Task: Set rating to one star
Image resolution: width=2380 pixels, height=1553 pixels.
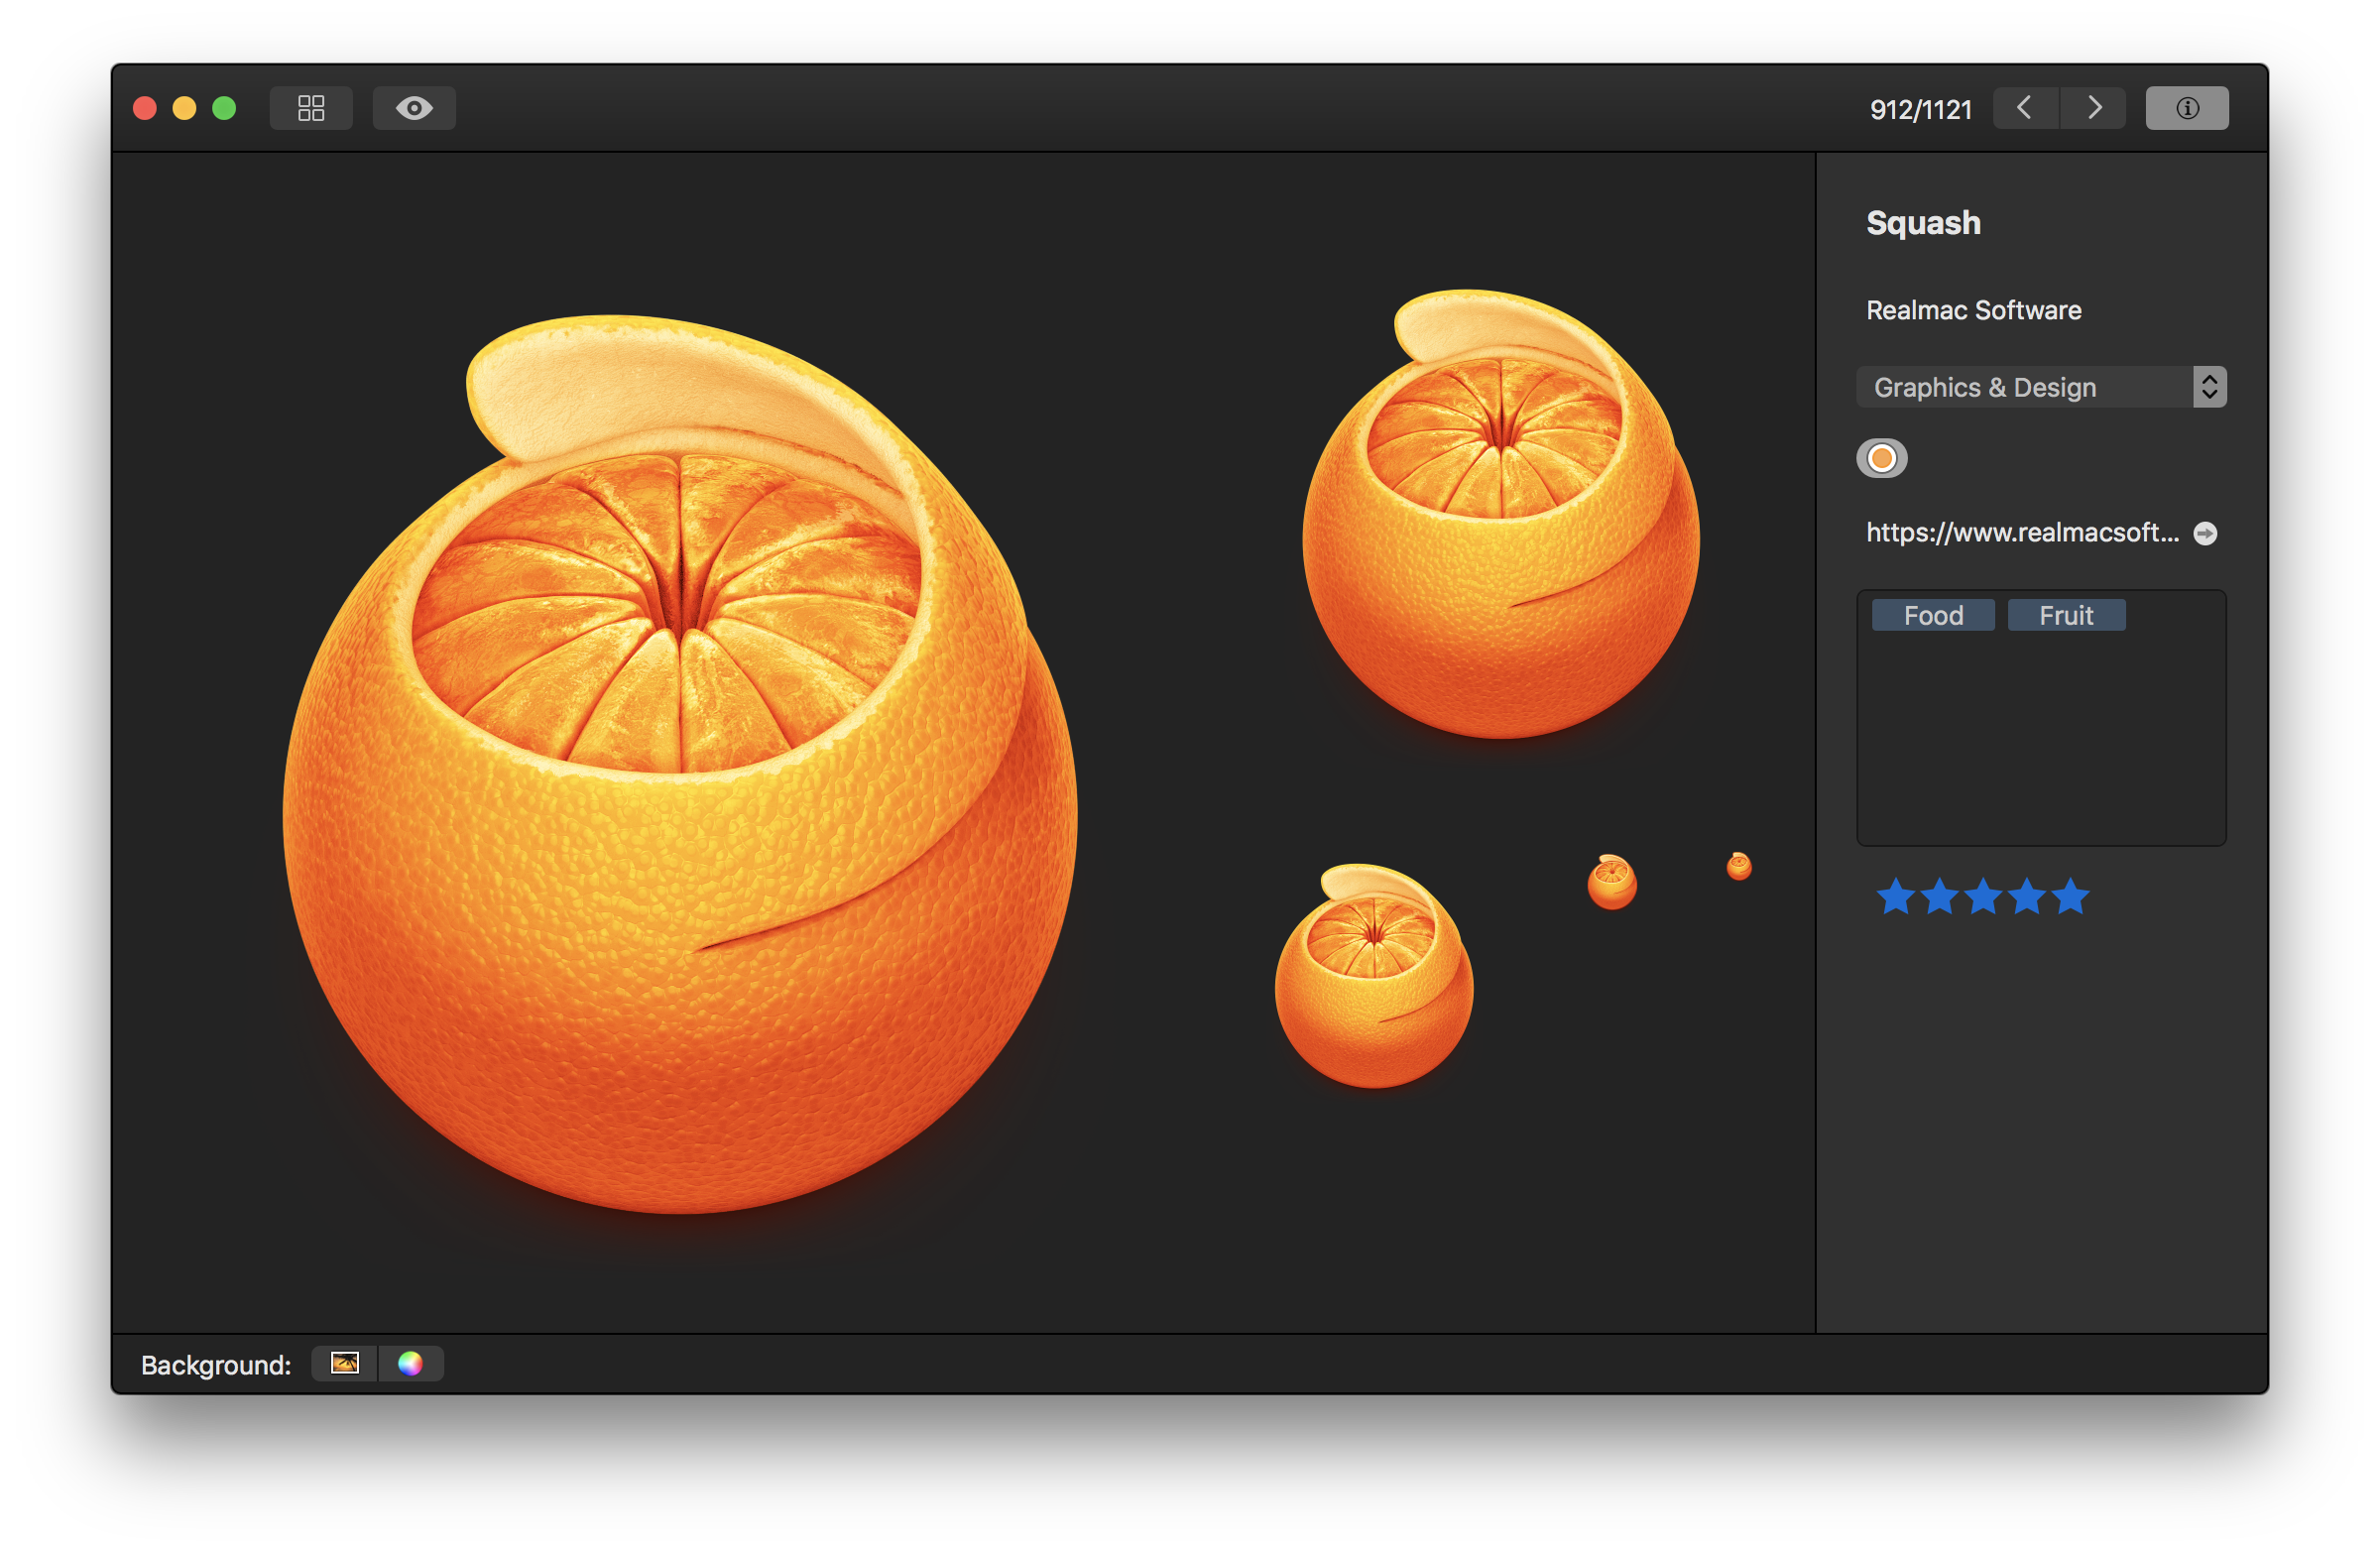Action: pos(1895,897)
